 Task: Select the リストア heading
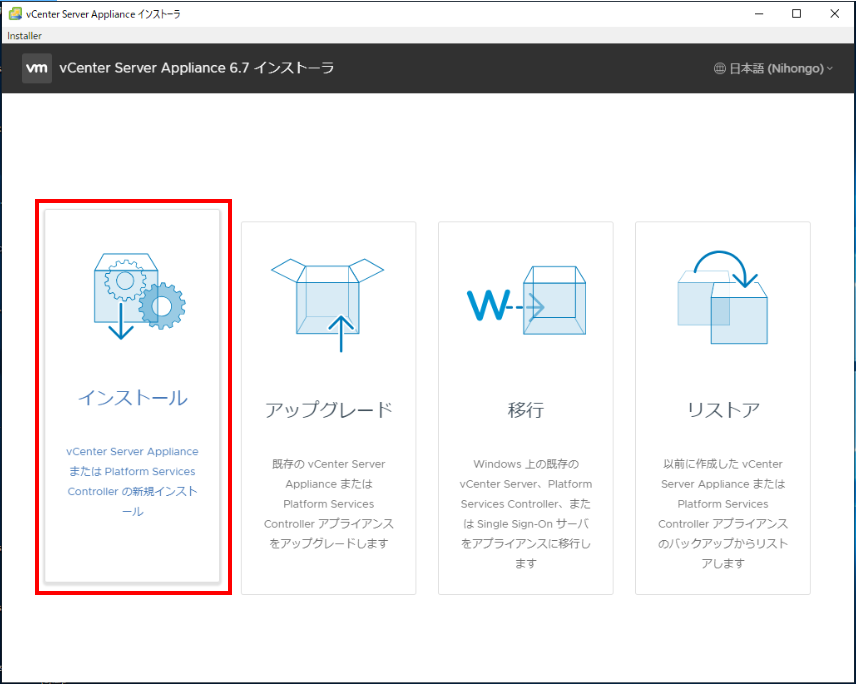723,409
